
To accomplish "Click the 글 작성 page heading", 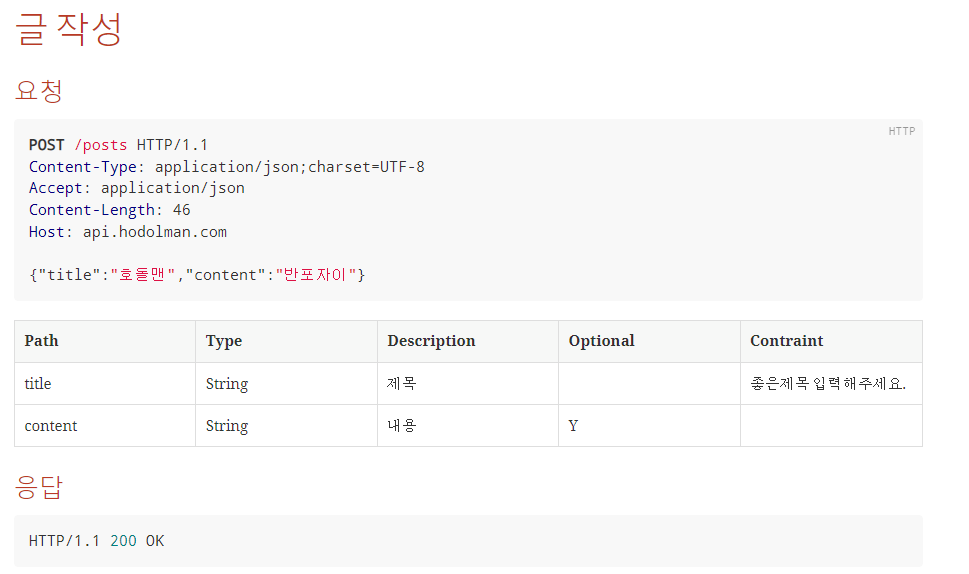I will click(x=68, y=28).
